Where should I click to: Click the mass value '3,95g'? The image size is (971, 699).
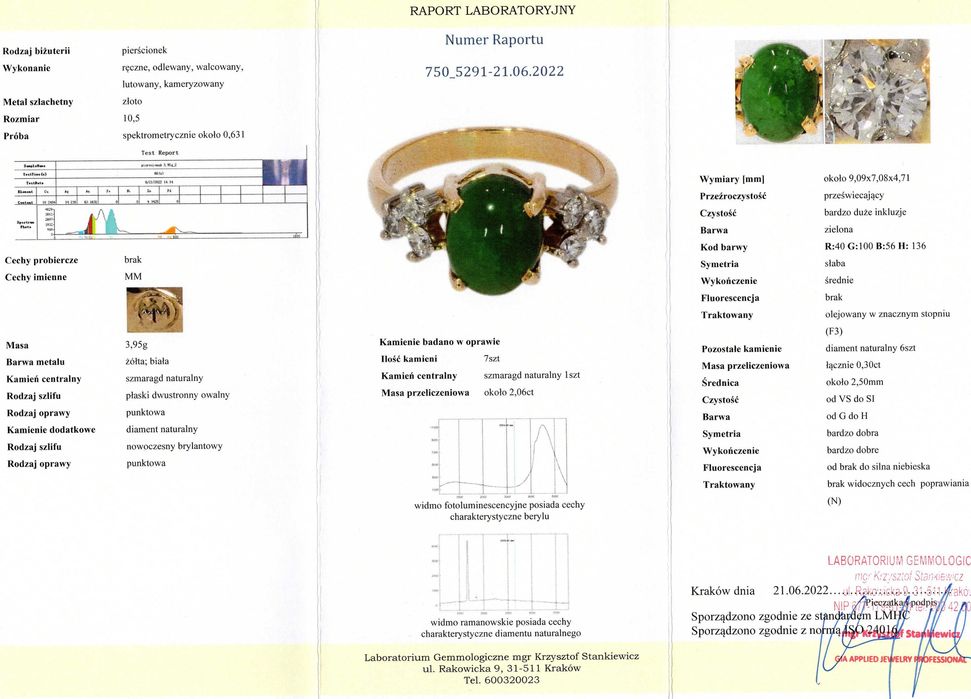[136, 345]
